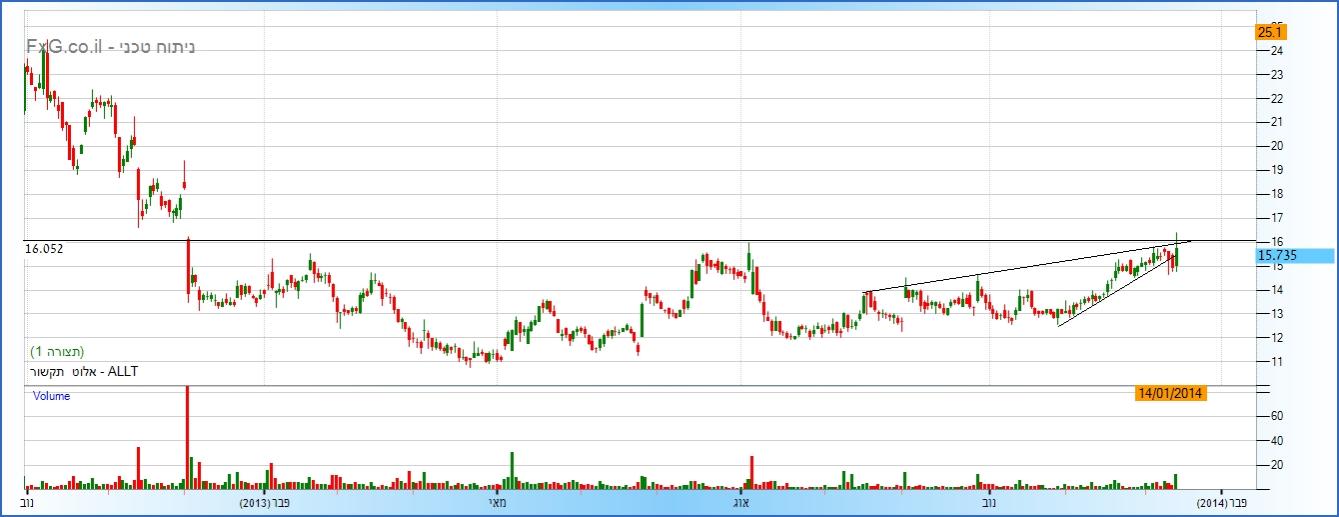Click the 24 value on price axis

(1277, 51)
